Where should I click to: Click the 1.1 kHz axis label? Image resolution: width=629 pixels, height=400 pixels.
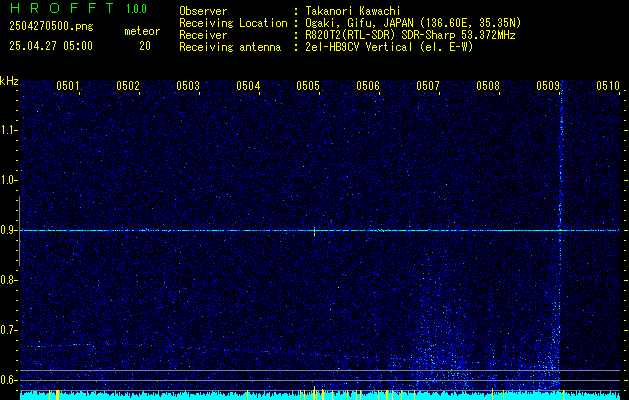pyautogui.click(x=8, y=130)
